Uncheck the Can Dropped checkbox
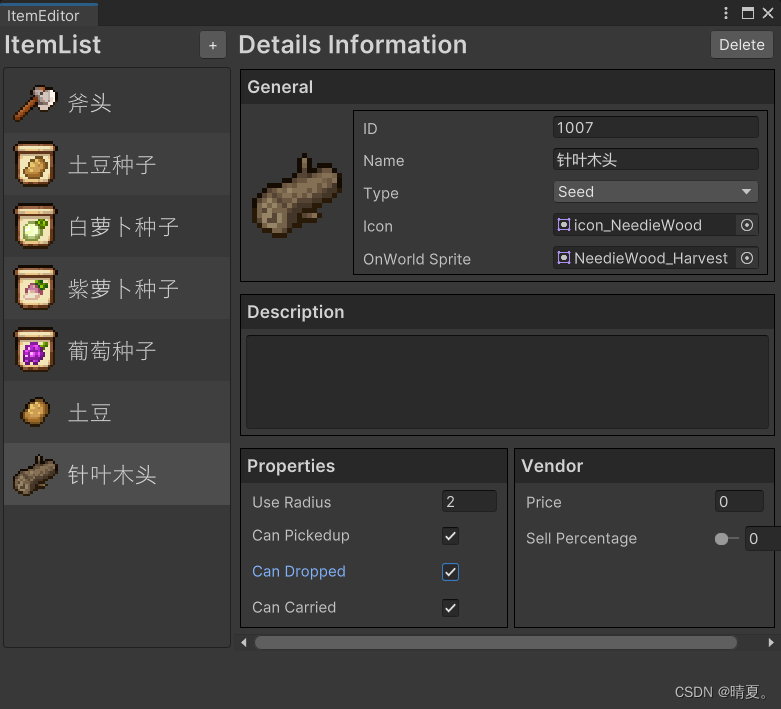The image size is (781, 709). click(451, 572)
